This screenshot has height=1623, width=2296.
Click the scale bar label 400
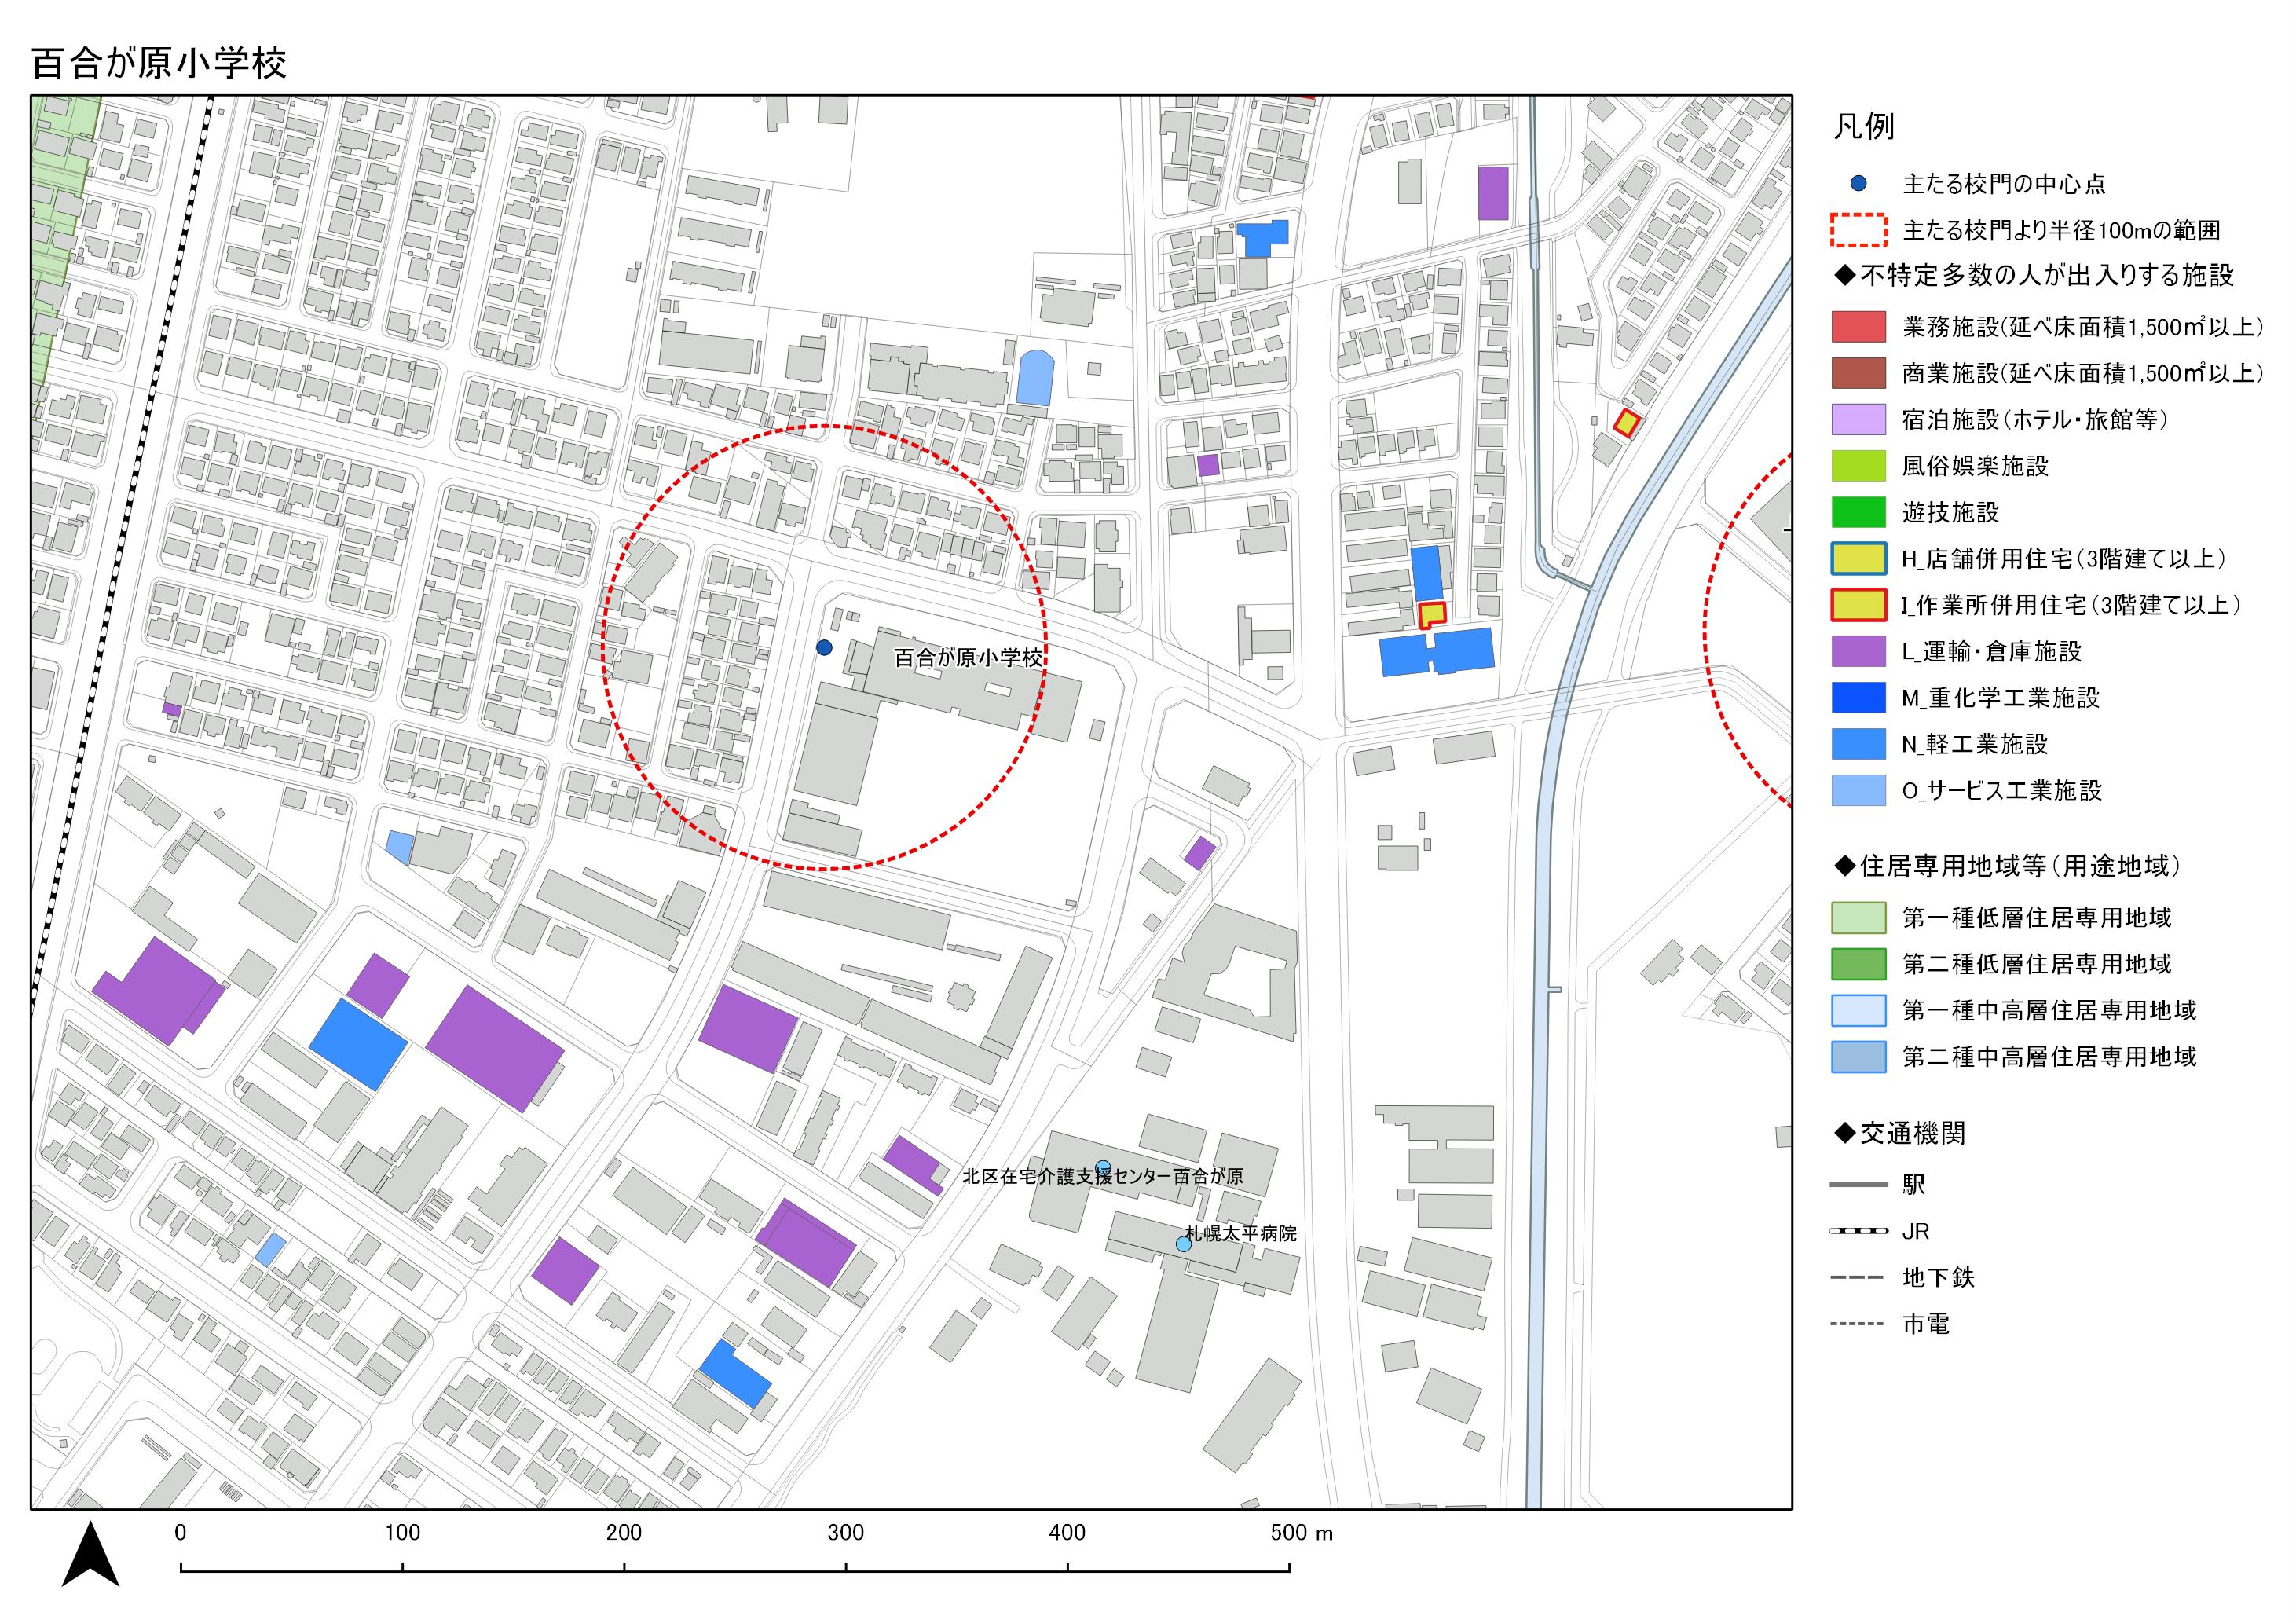tap(1067, 1533)
